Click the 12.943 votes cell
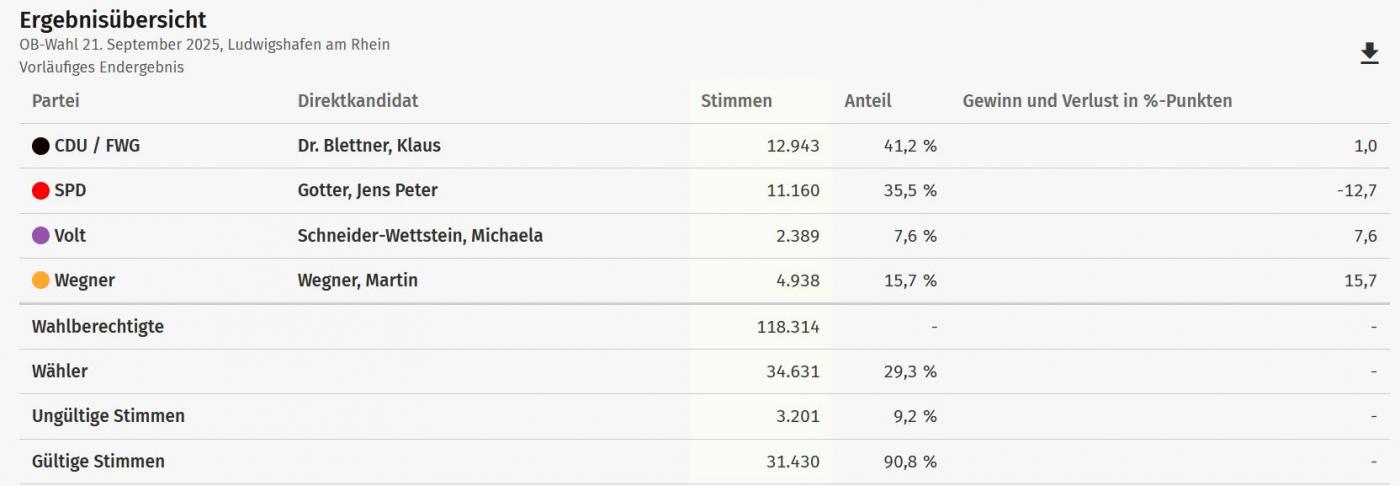 click(792, 146)
